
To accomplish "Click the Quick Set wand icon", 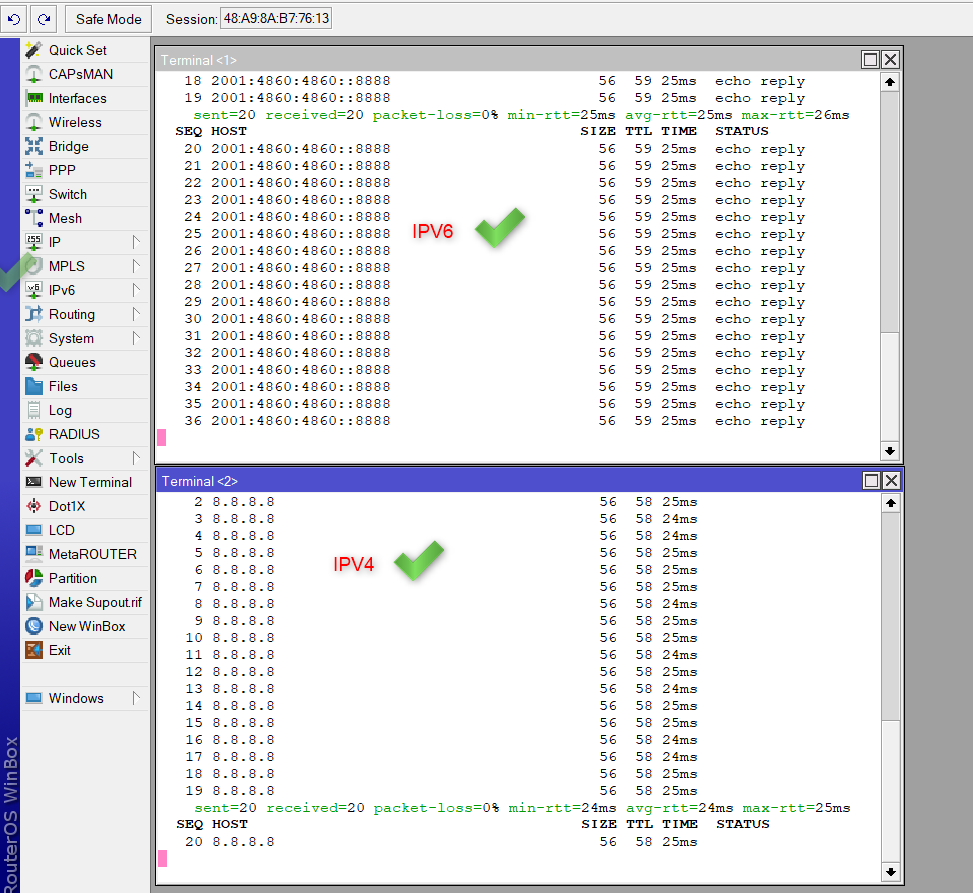I will pos(34,50).
